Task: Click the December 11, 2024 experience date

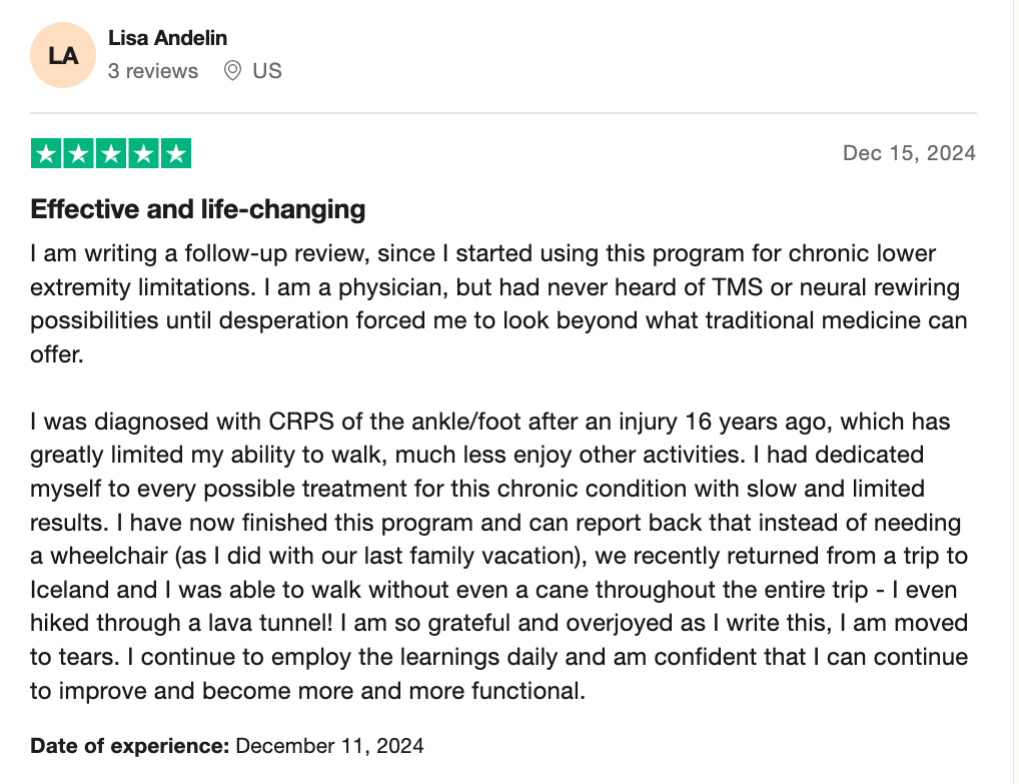Action: pos(330,746)
